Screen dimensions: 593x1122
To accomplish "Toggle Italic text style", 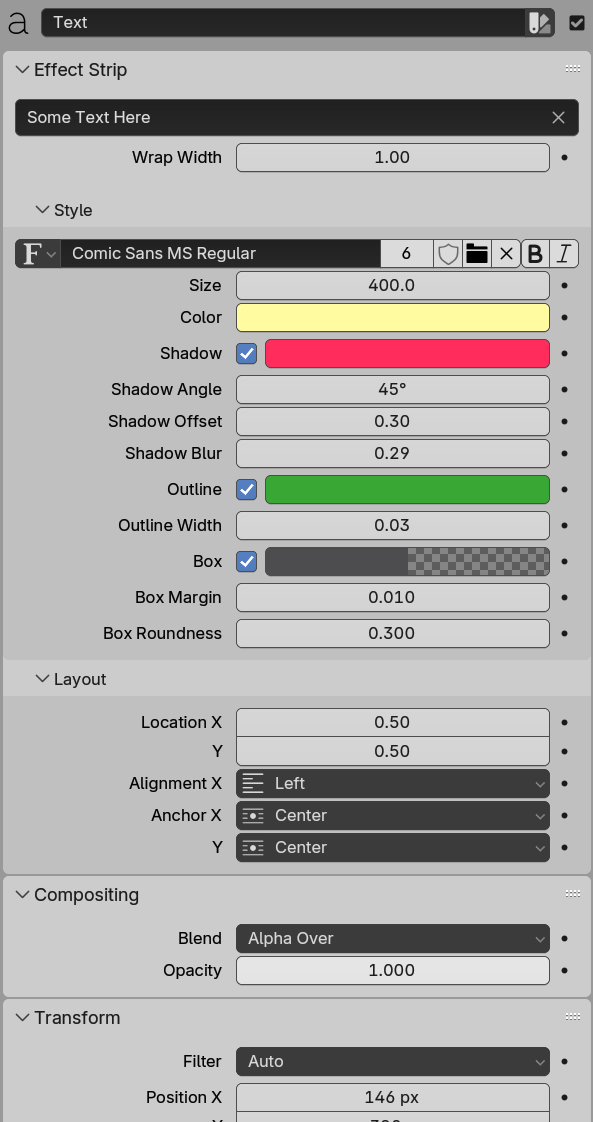I will (564, 253).
